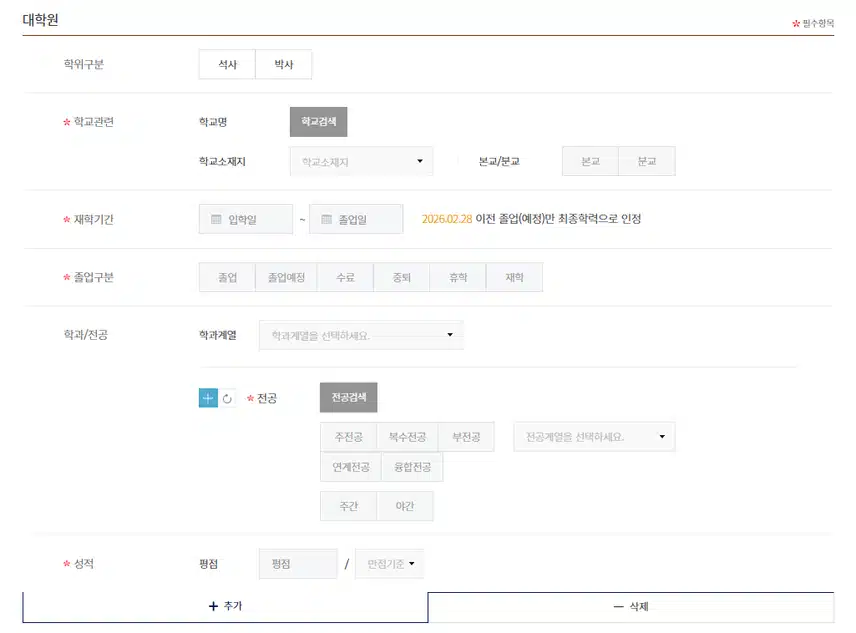Click the 2026.02.28 date text
The height and width of the screenshot is (633, 856).
coord(447,219)
